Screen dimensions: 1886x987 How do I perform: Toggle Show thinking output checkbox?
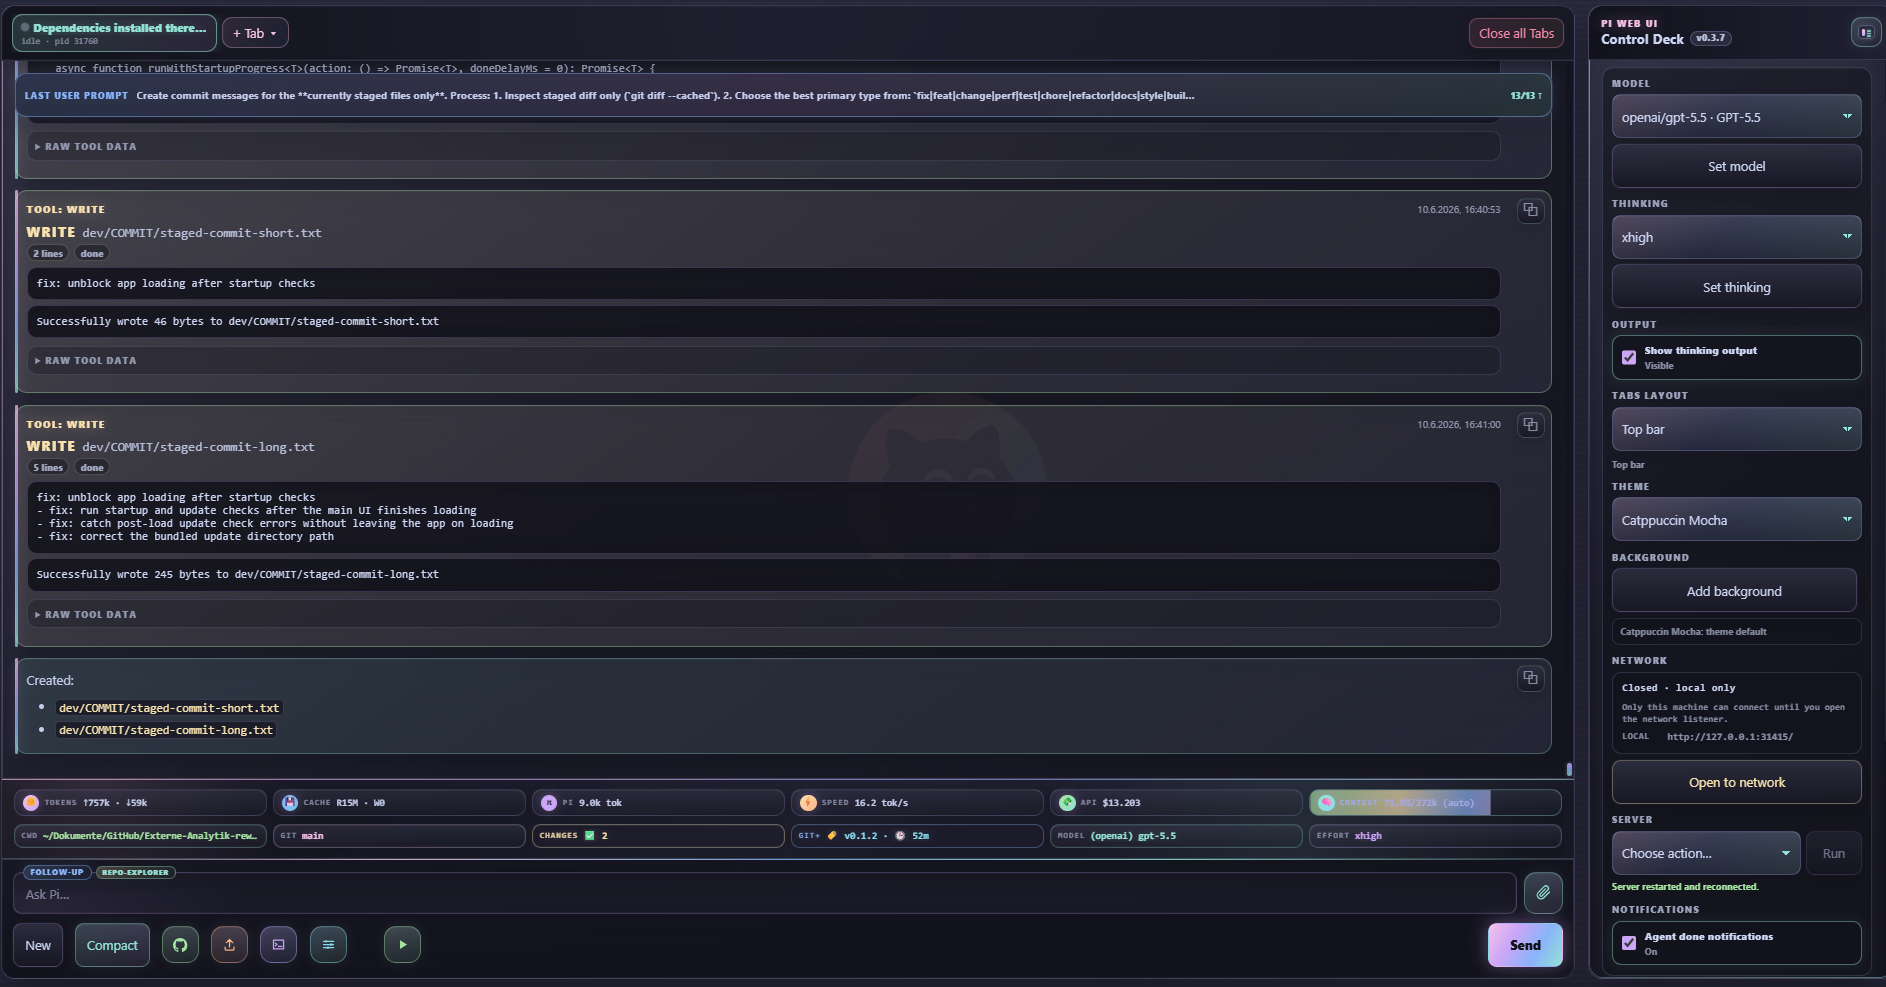tap(1629, 357)
